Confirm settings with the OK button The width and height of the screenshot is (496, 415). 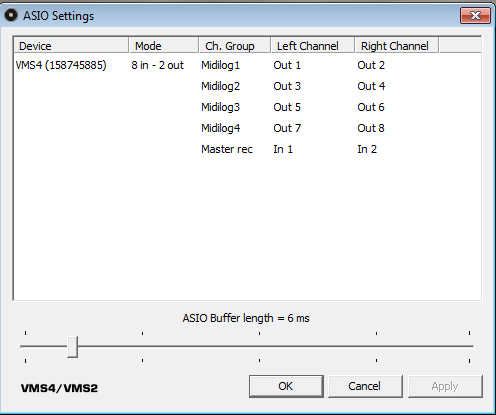coord(286,386)
